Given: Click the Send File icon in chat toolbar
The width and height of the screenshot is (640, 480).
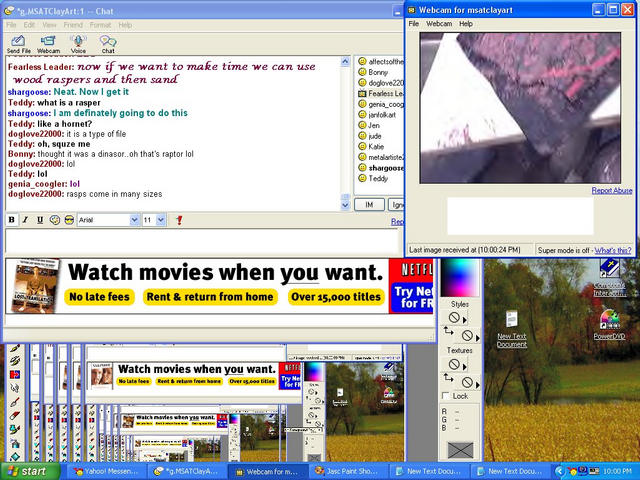Looking at the screenshot, I should click(x=18, y=44).
